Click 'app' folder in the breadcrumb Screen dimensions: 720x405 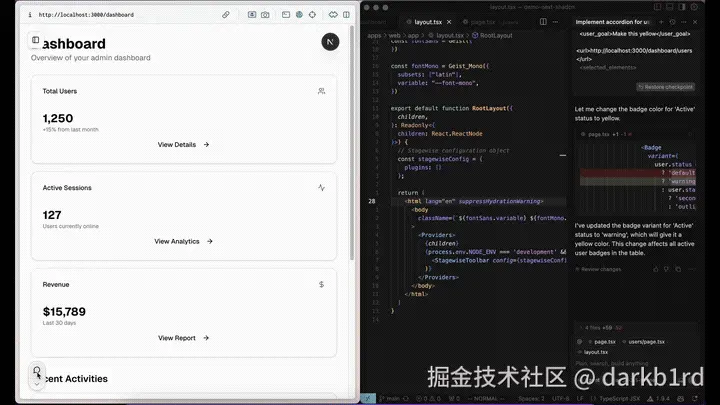click(413, 35)
